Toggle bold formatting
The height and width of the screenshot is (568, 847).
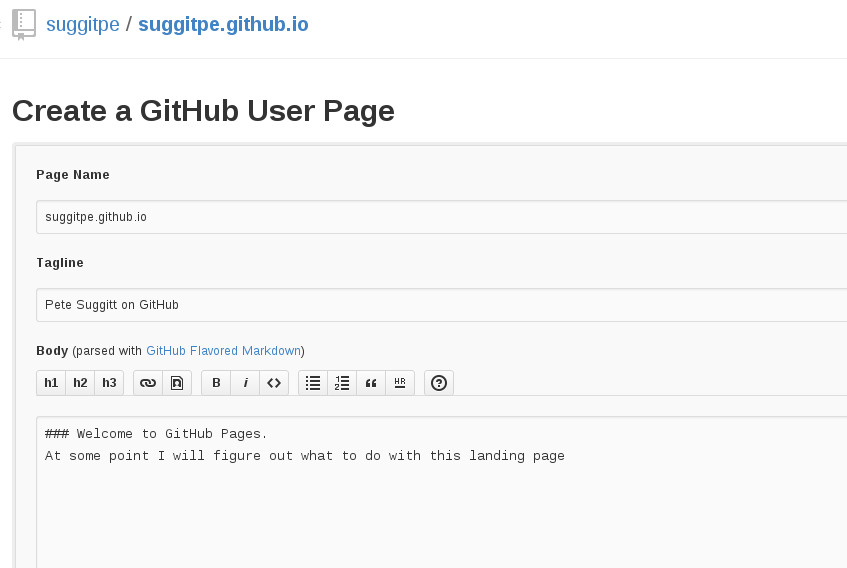point(216,383)
